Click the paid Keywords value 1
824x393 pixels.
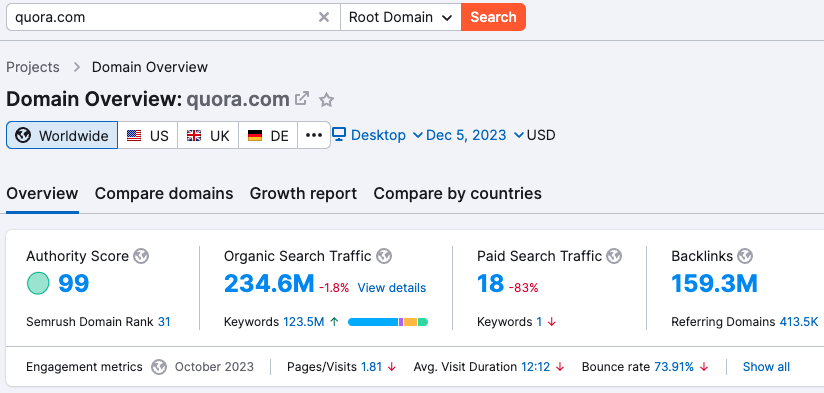(x=539, y=322)
